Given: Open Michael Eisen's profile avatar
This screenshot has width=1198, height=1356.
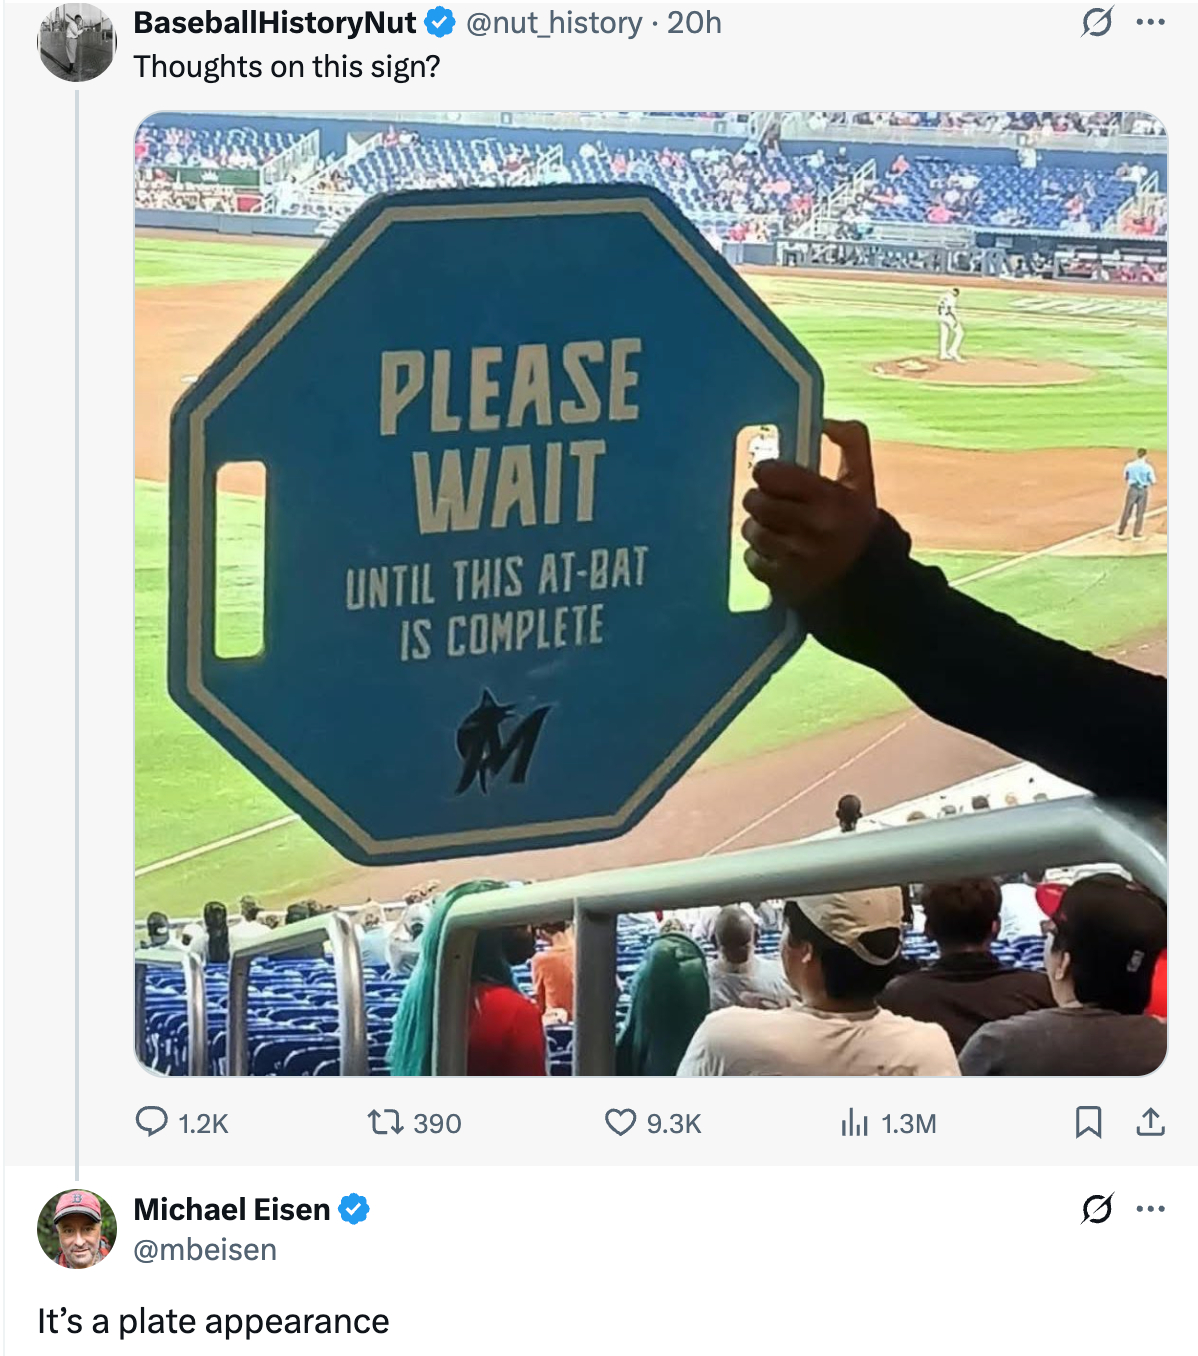Looking at the screenshot, I should click(x=76, y=1228).
